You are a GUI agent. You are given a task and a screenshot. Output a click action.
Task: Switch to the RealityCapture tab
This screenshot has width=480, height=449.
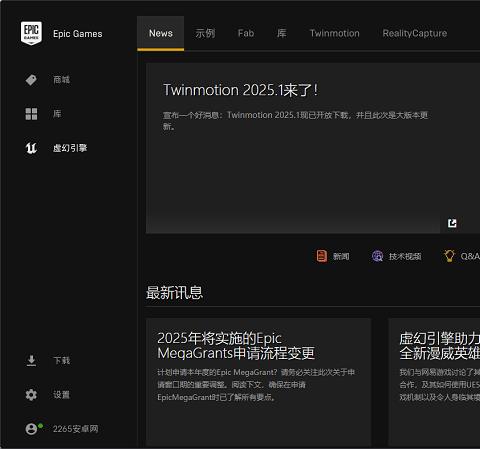415,33
